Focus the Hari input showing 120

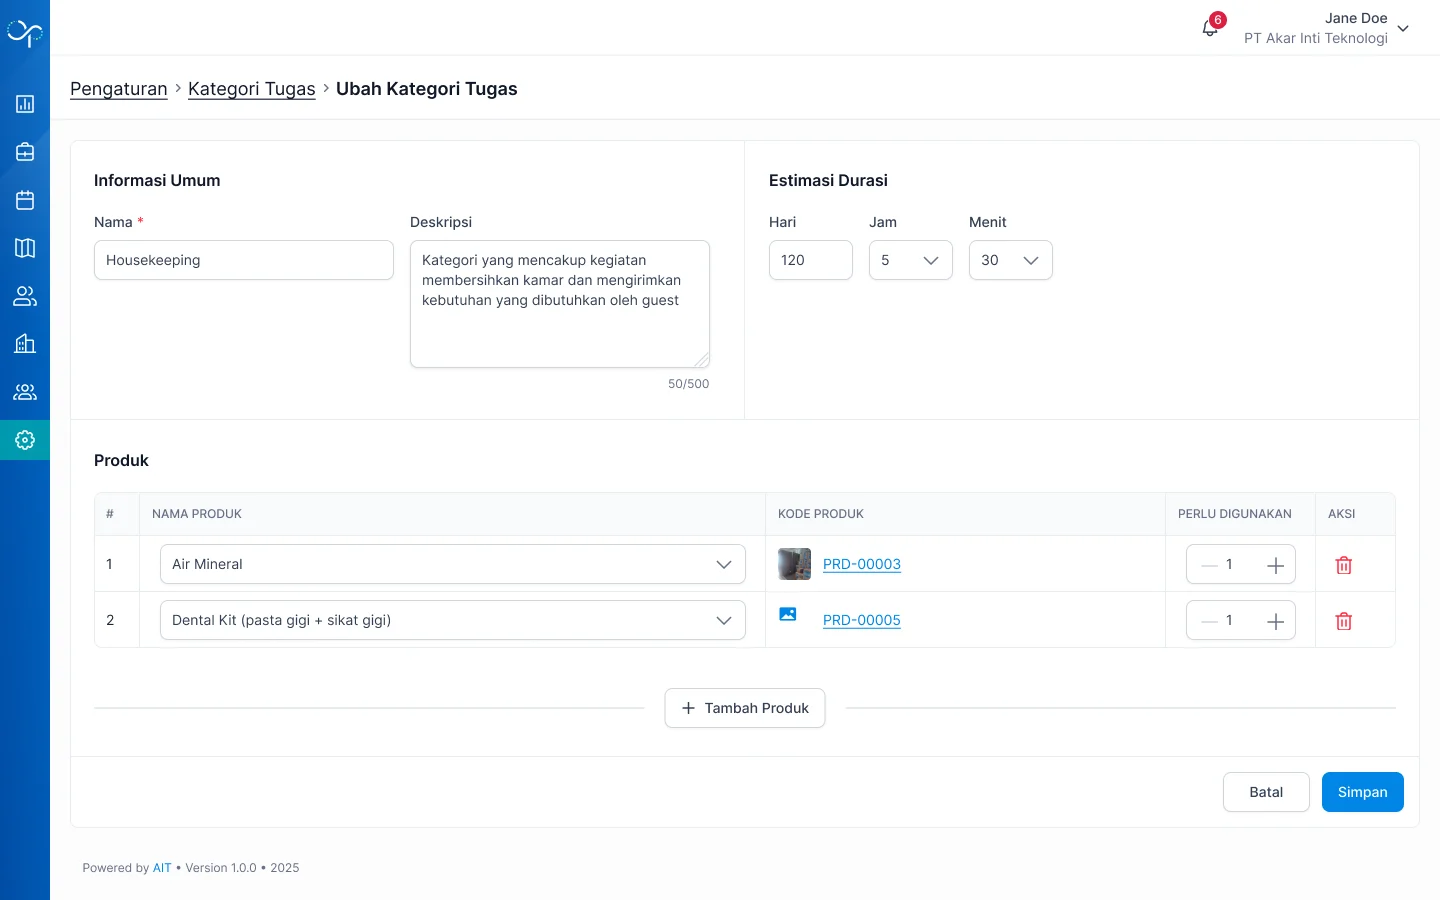click(811, 260)
